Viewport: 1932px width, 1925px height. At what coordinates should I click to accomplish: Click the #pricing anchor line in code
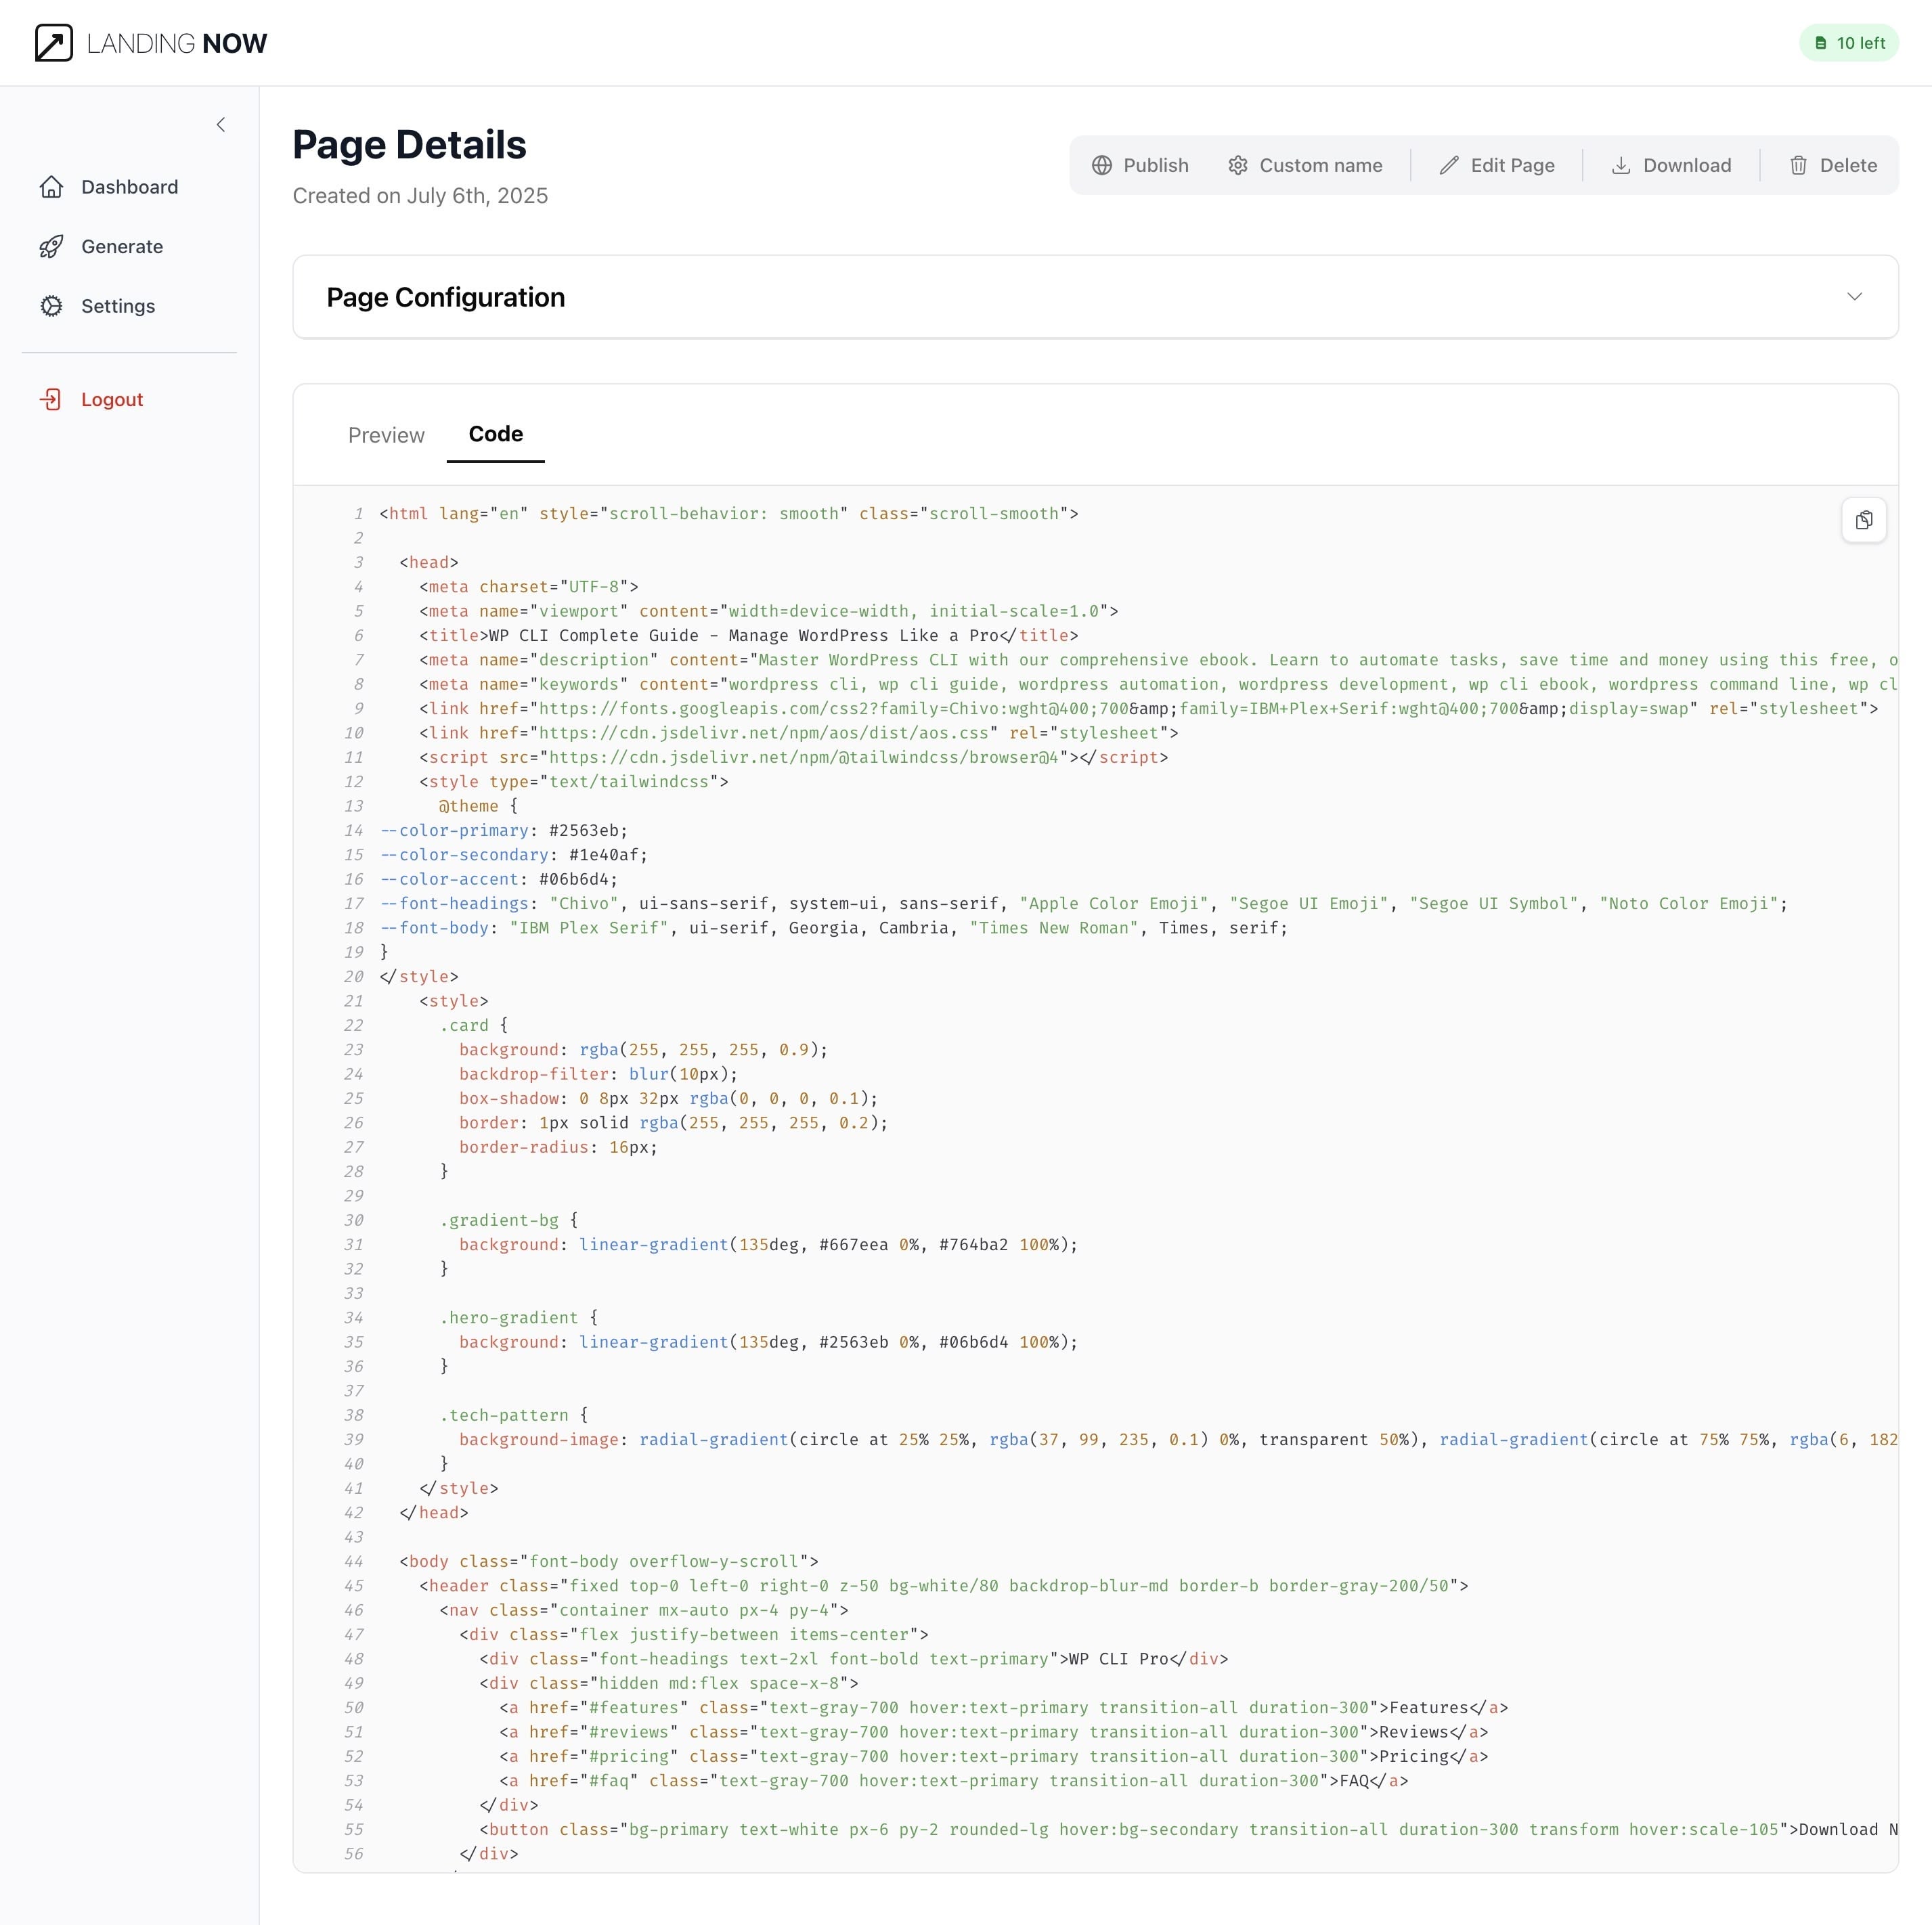point(994,1757)
